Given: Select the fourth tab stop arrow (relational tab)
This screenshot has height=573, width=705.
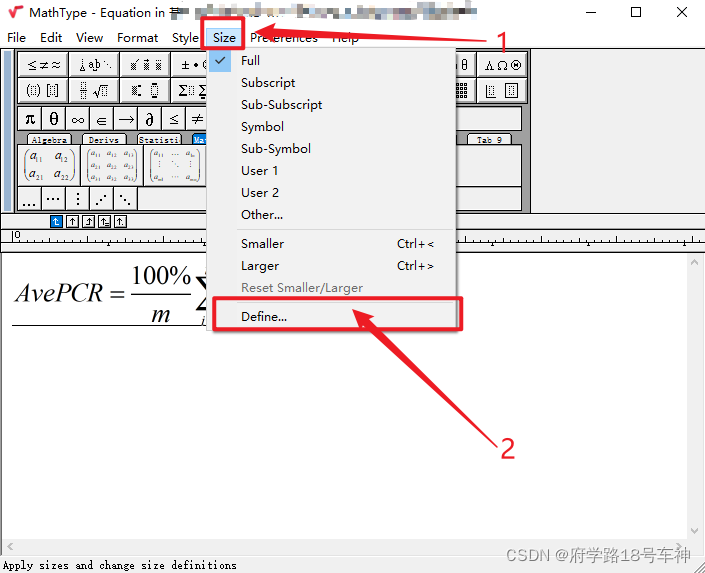Looking at the screenshot, I should click(104, 222).
